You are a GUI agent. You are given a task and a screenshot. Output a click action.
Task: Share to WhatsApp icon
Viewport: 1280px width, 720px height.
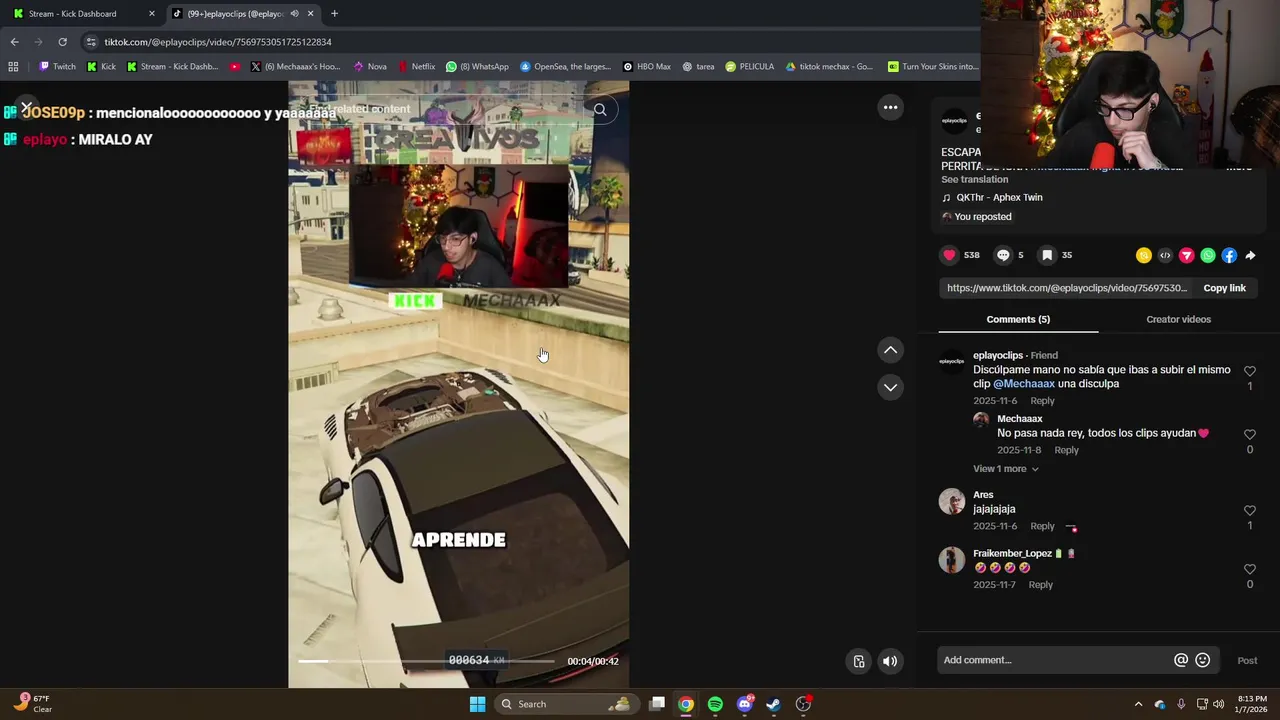(1208, 256)
